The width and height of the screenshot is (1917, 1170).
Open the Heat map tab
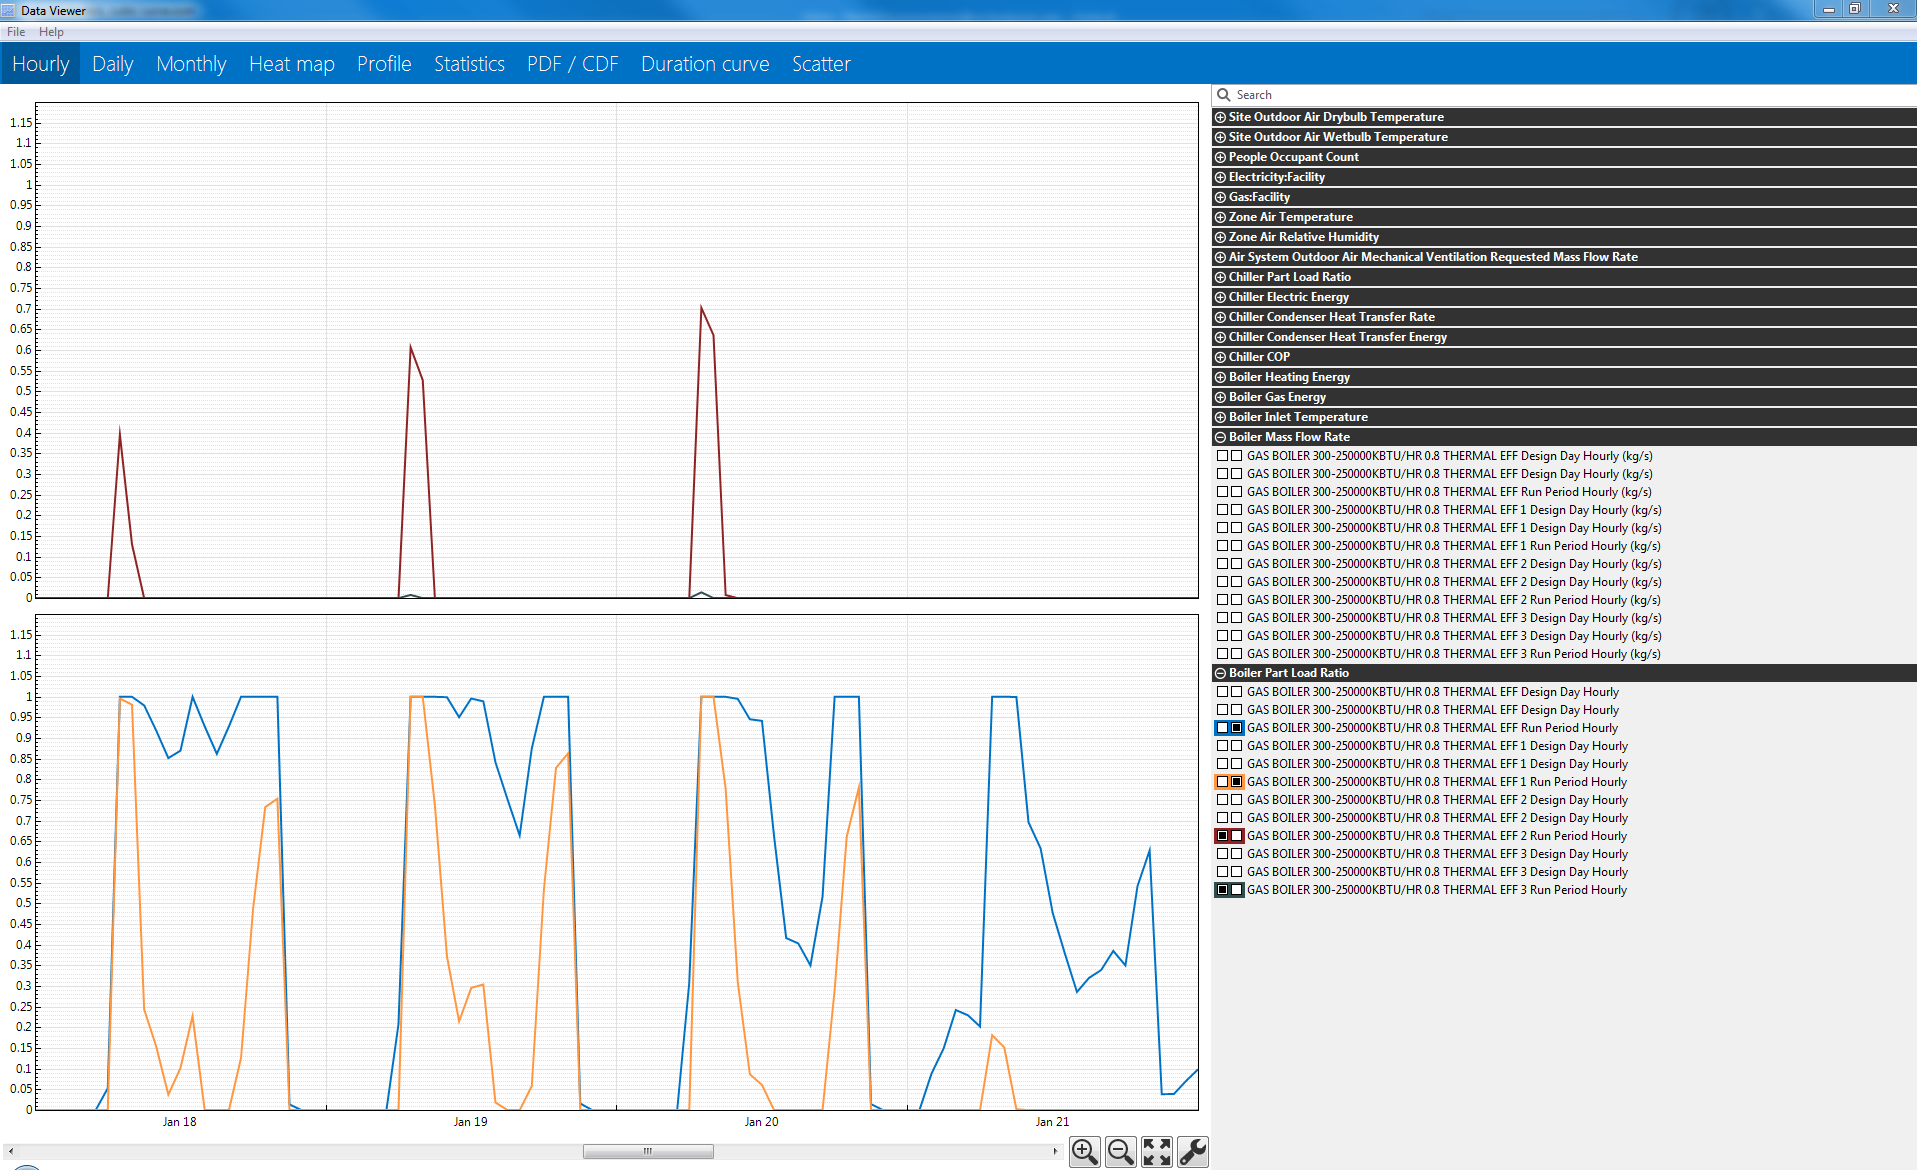pos(292,64)
